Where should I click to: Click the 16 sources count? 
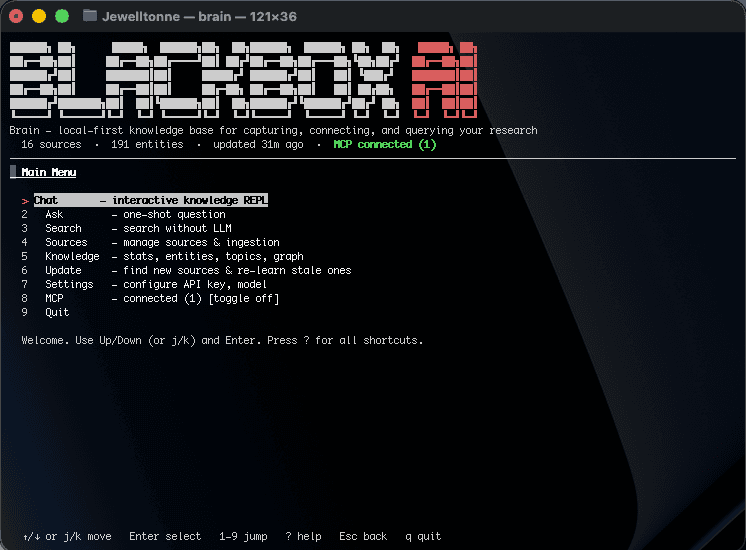pyautogui.click(x=51, y=145)
